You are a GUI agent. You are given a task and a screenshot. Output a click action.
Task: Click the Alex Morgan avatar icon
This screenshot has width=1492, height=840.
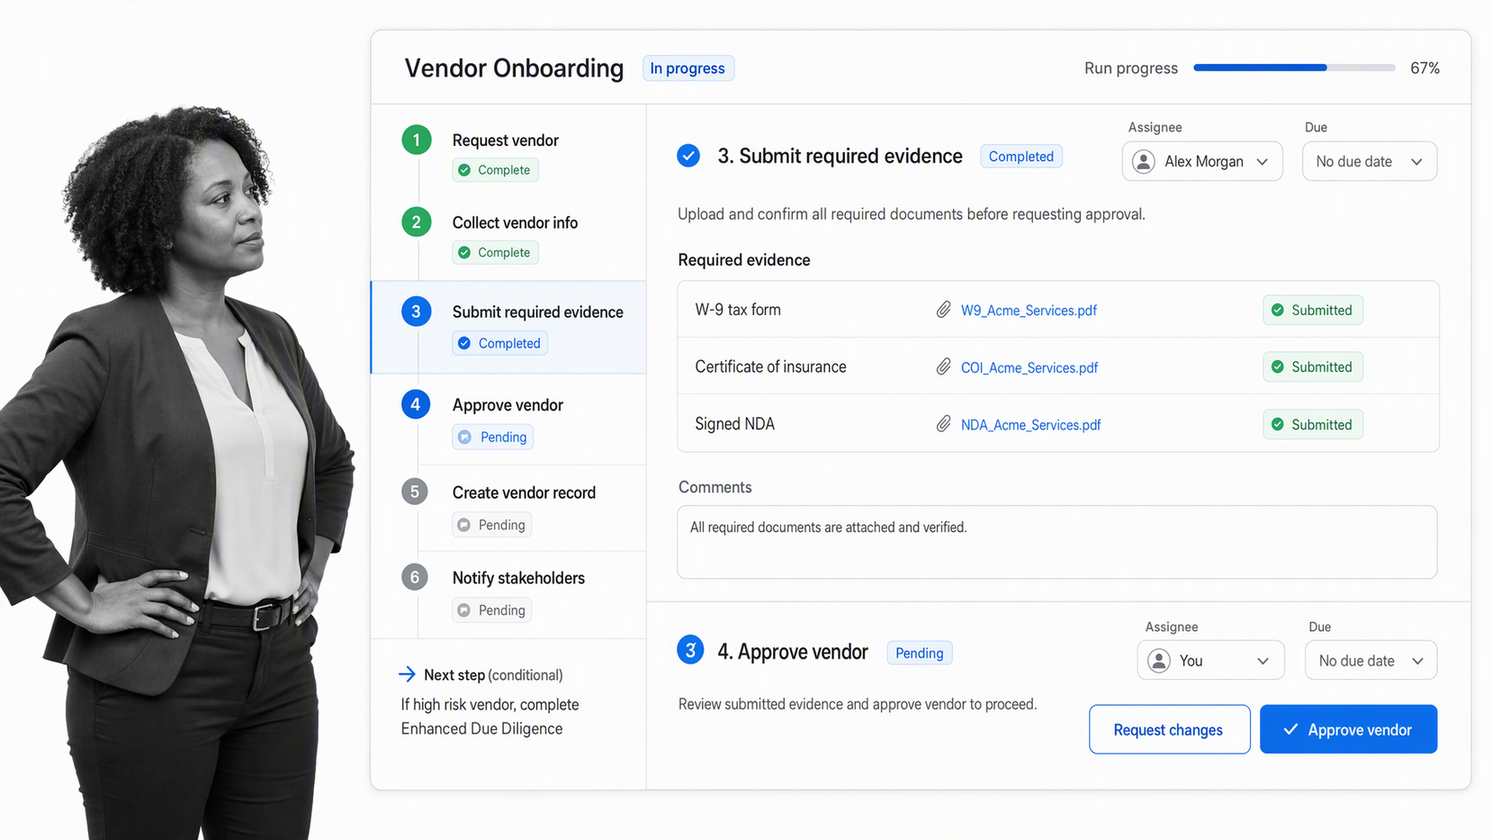point(1144,161)
